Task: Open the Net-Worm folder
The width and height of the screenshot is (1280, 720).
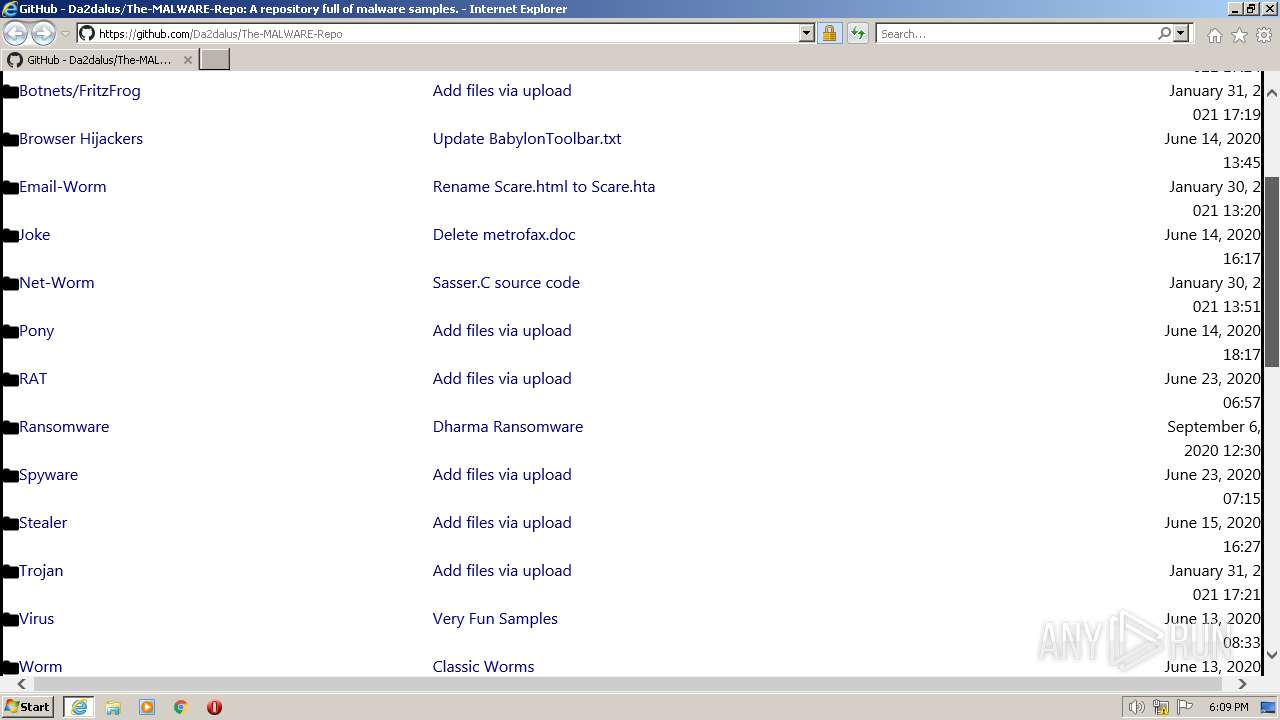Action: [x=57, y=282]
